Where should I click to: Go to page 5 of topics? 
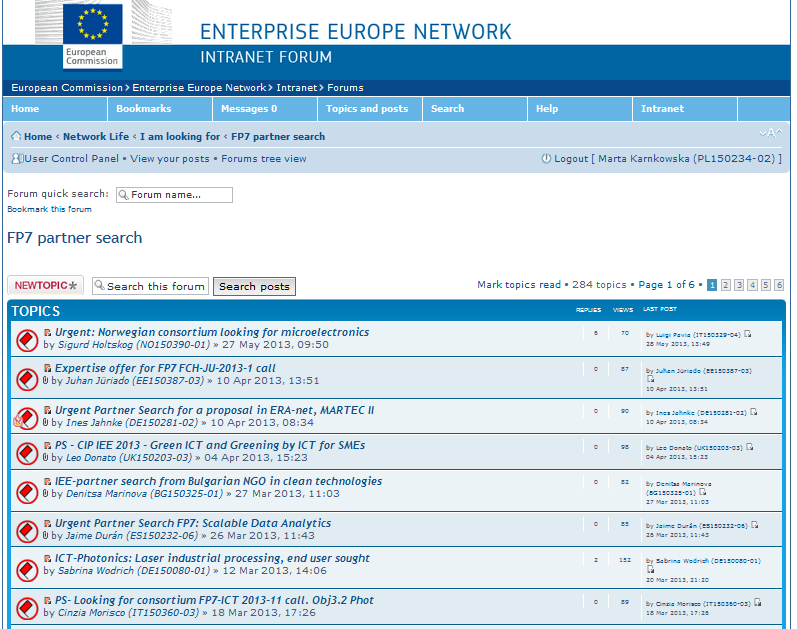click(765, 285)
